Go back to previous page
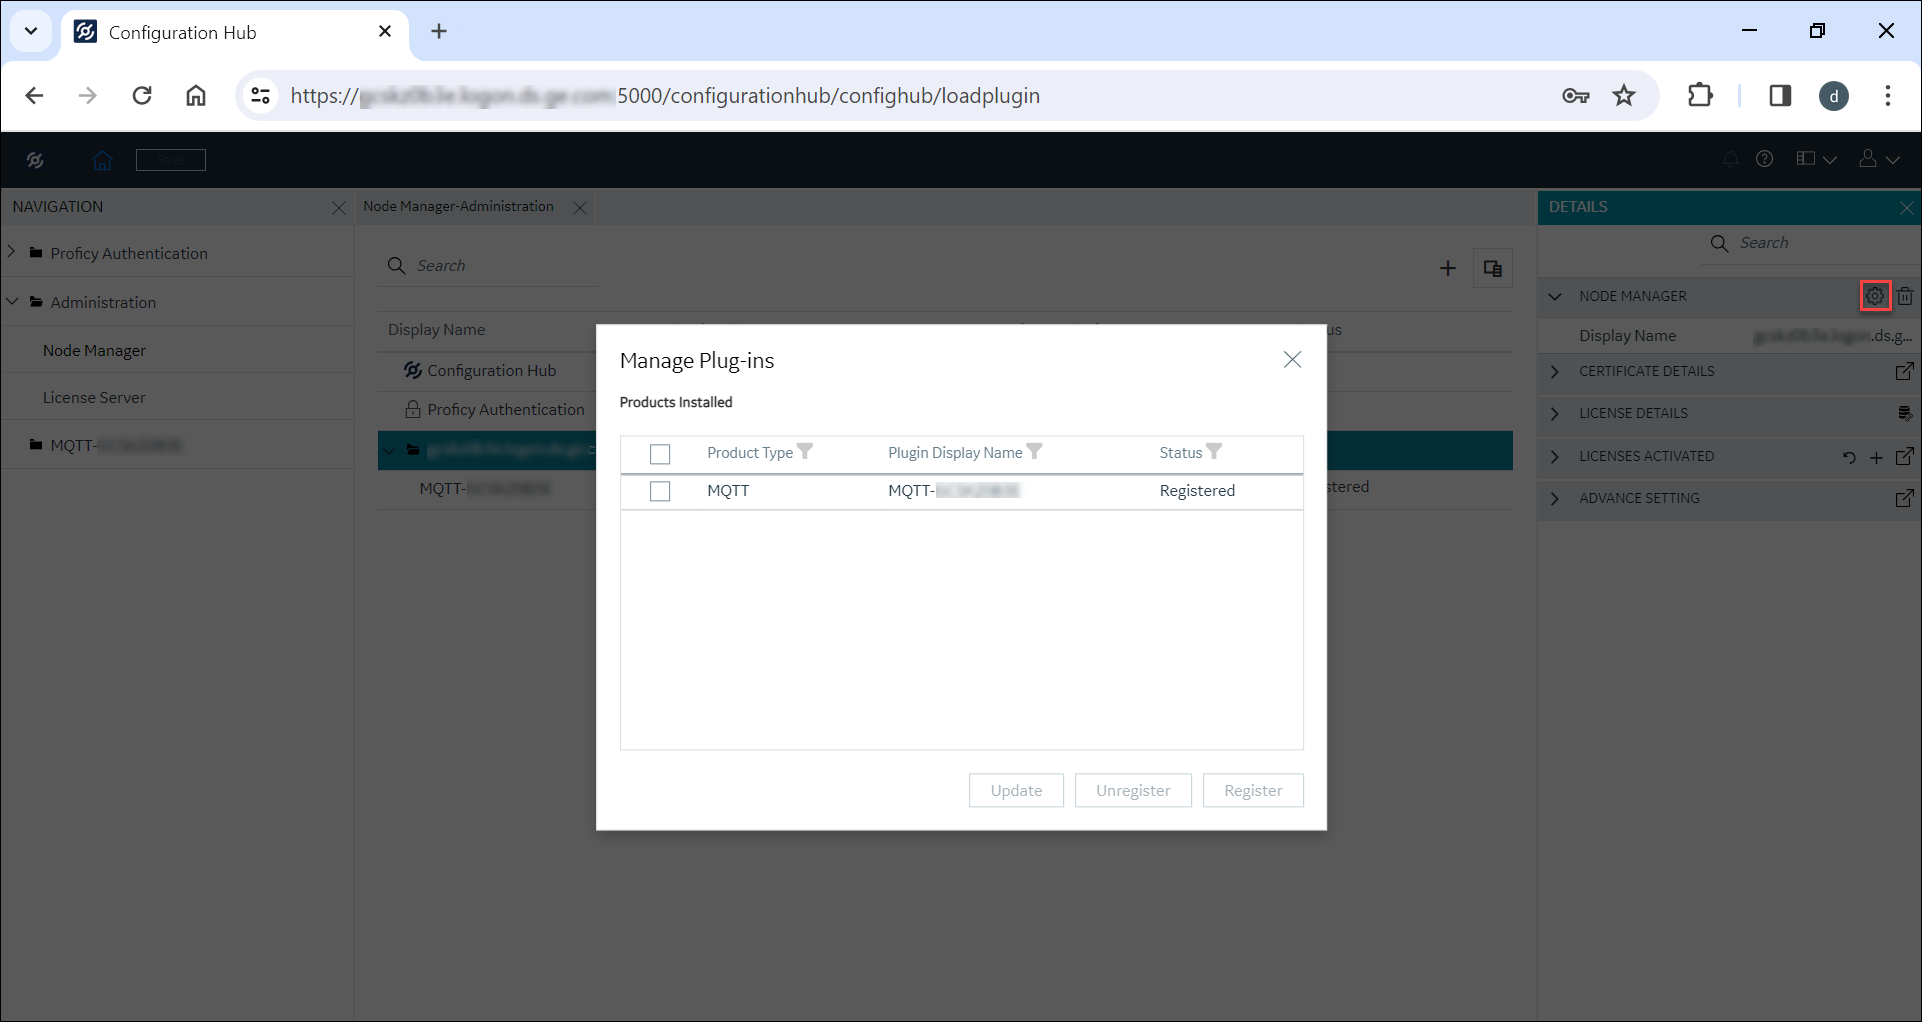The image size is (1922, 1022). (34, 95)
